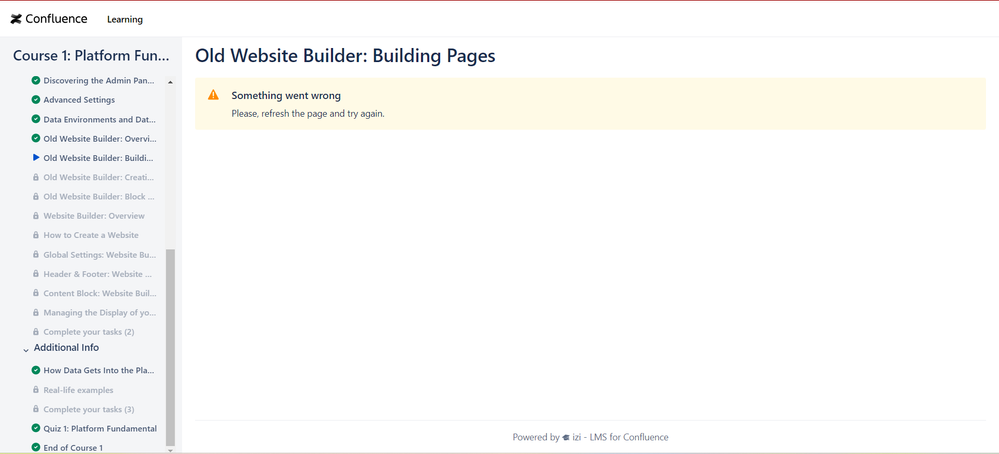Collapse the Additional Info section chevron
Image resolution: width=999 pixels, height=454 pixels.
click(x=25, y=350)
